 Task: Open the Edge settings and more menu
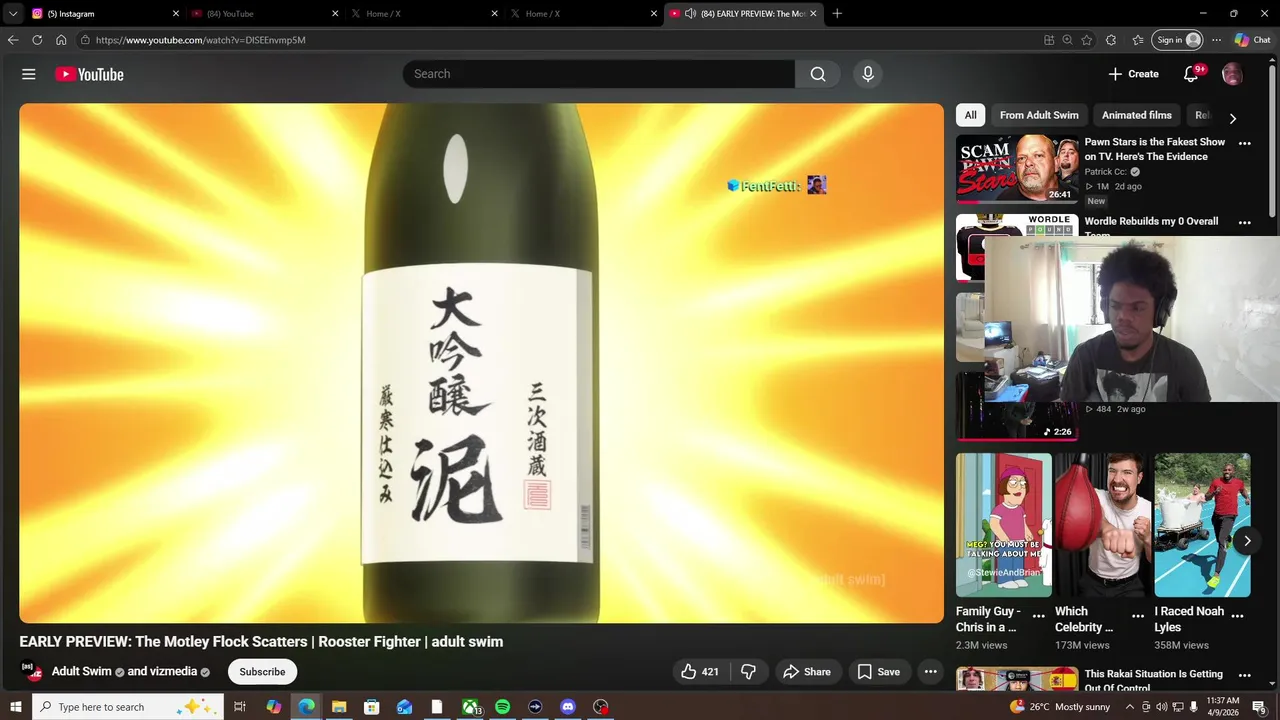click(x=1216, y=40)
